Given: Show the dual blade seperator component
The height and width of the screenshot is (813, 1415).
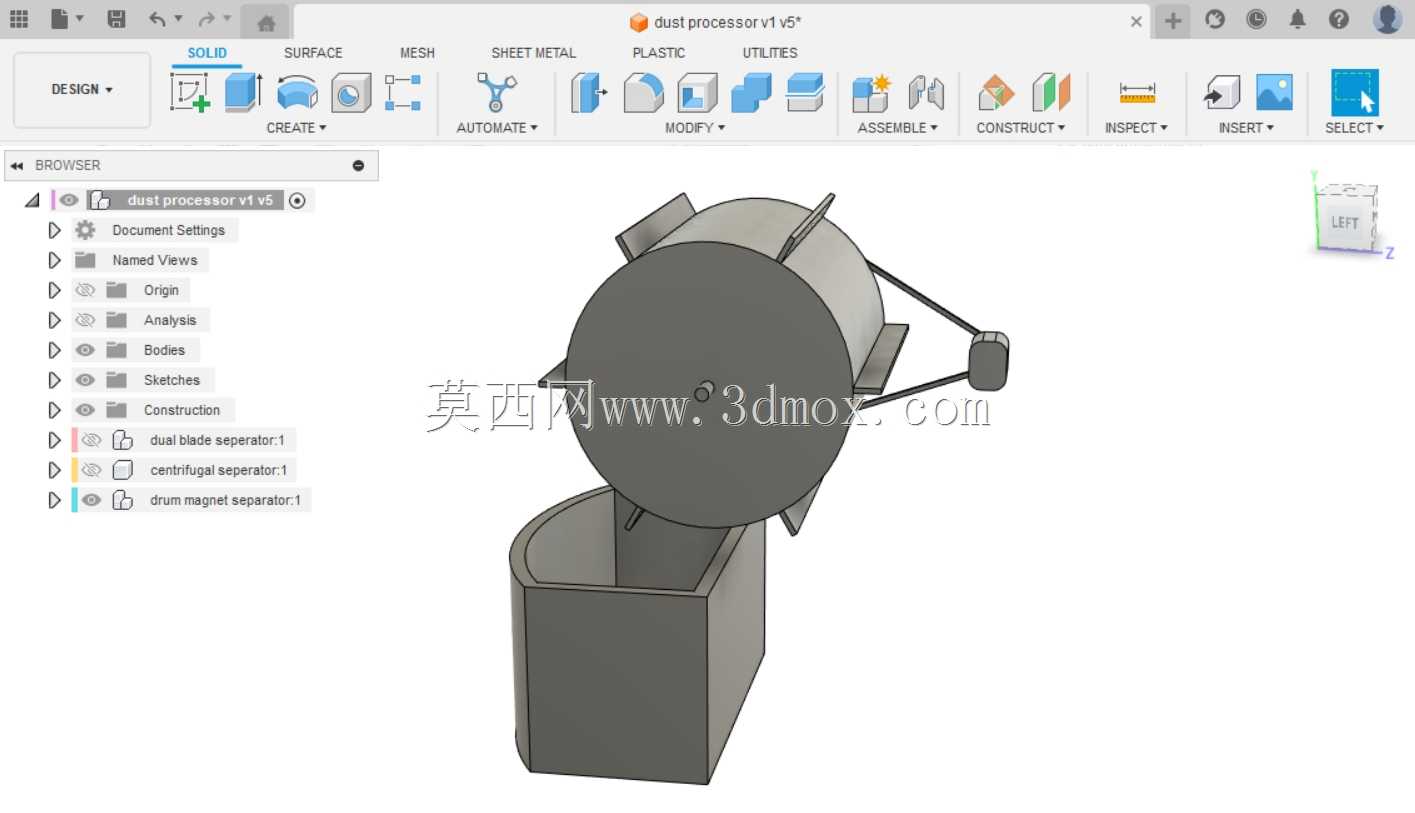Looking at the screenshot, I should [x=92, y=440].
